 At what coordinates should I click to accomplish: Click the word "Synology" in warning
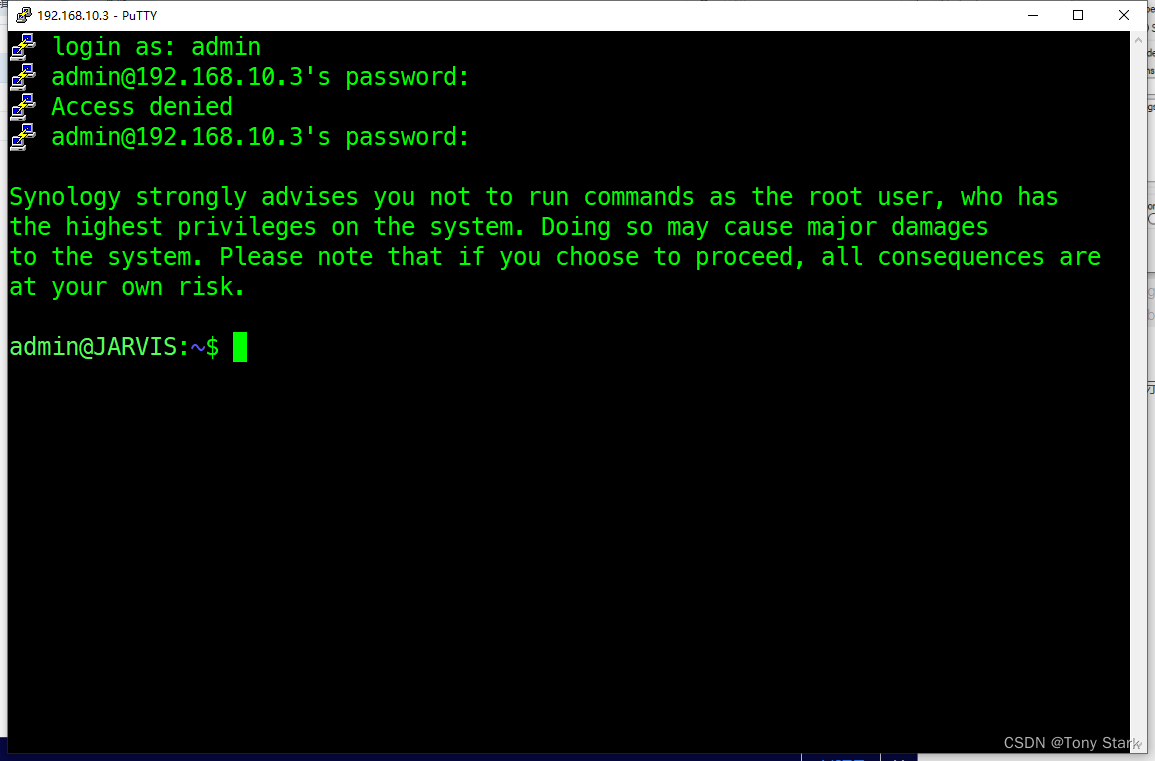tap(65, 197)
